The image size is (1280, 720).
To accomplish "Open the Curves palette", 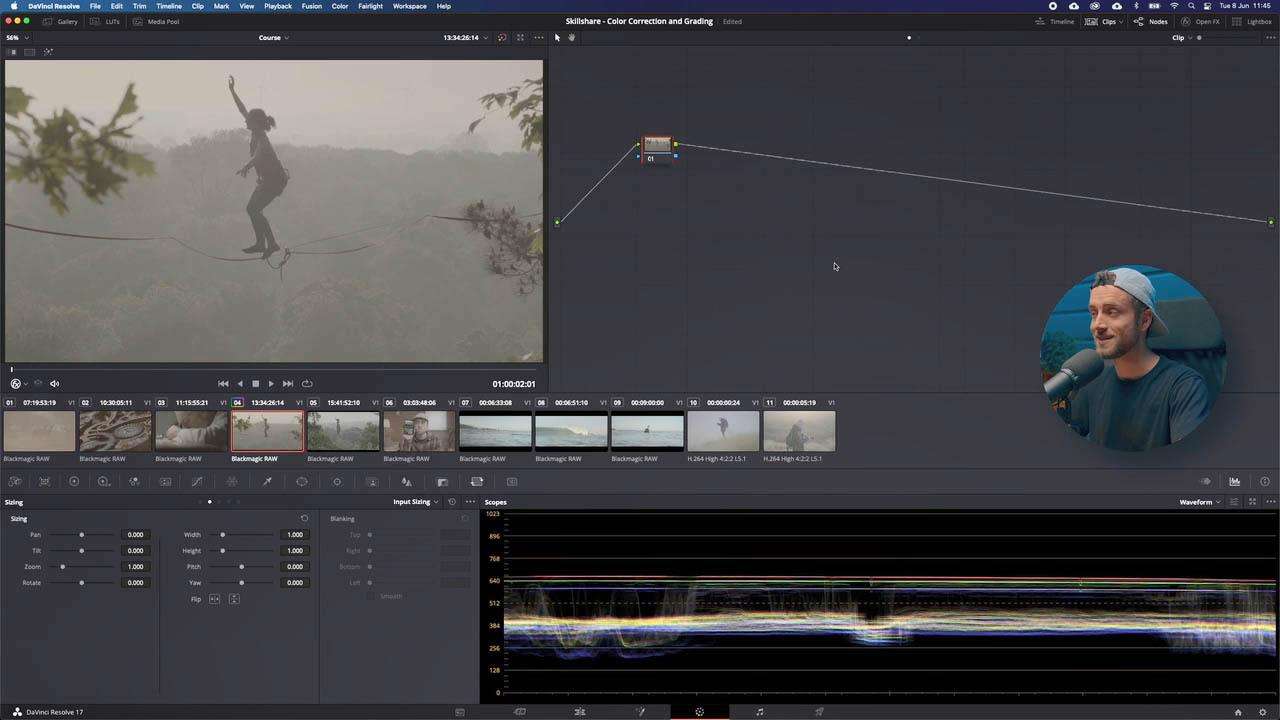I will click(x=196, y=482).
